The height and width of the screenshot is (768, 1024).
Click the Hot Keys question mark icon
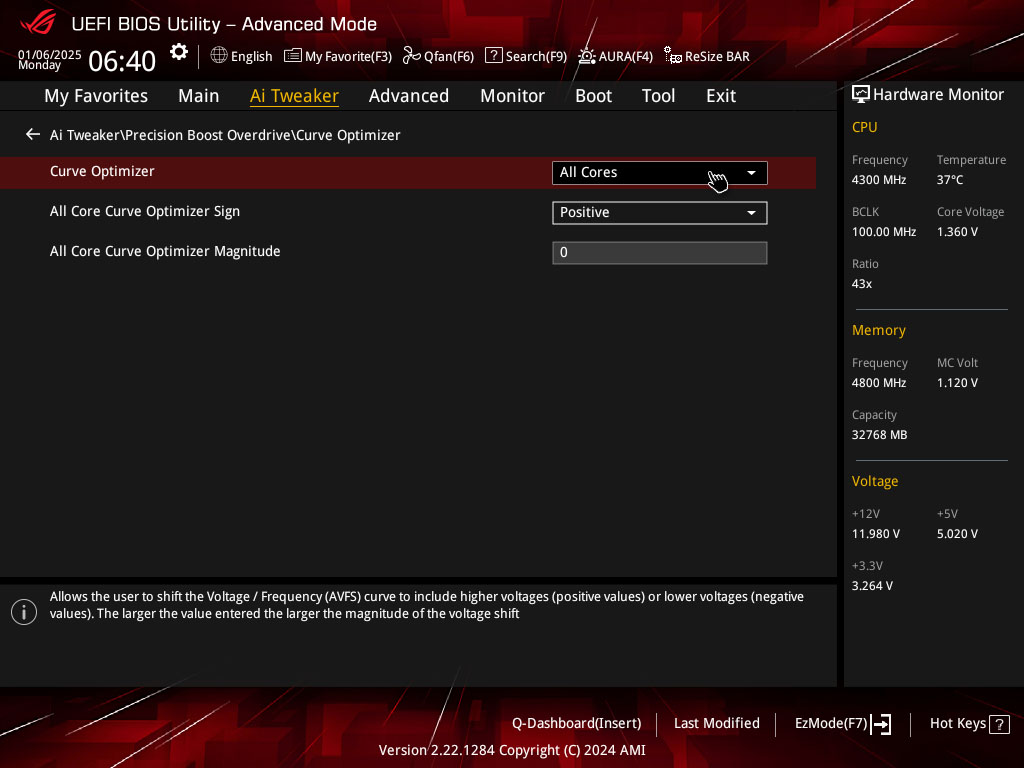(999, 724)
